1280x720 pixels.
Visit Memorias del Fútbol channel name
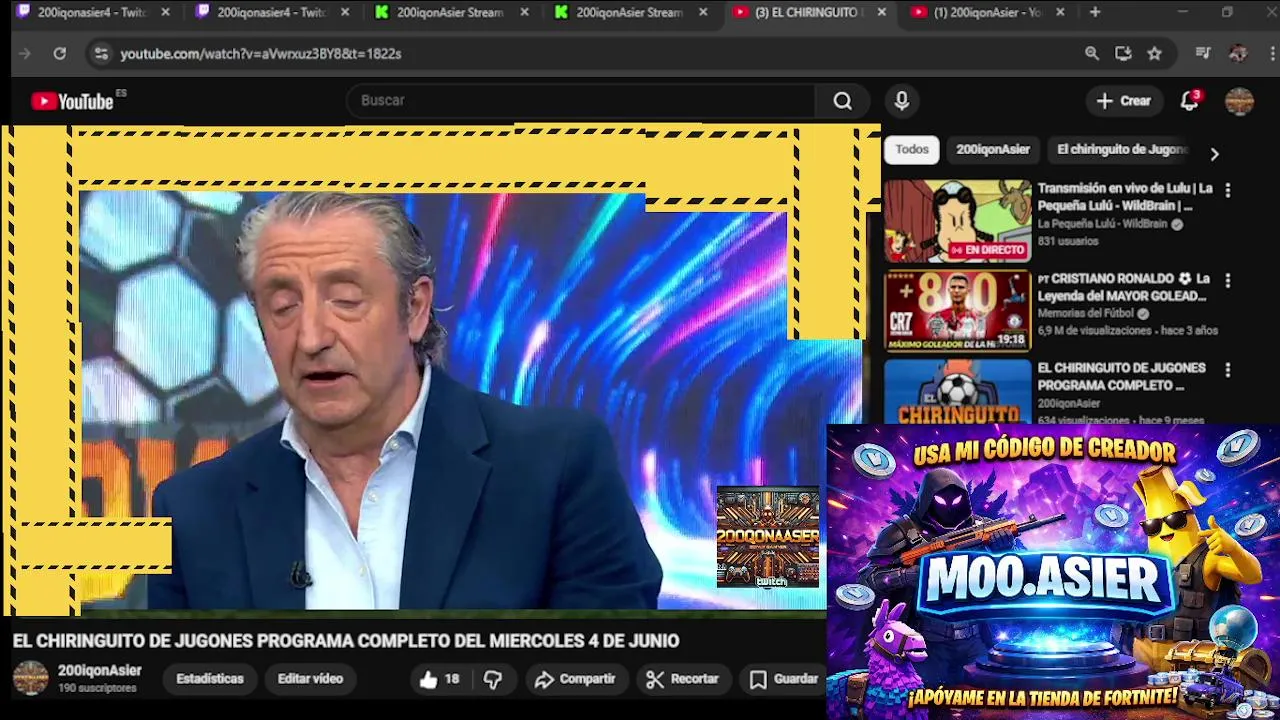click(1087, 313)
